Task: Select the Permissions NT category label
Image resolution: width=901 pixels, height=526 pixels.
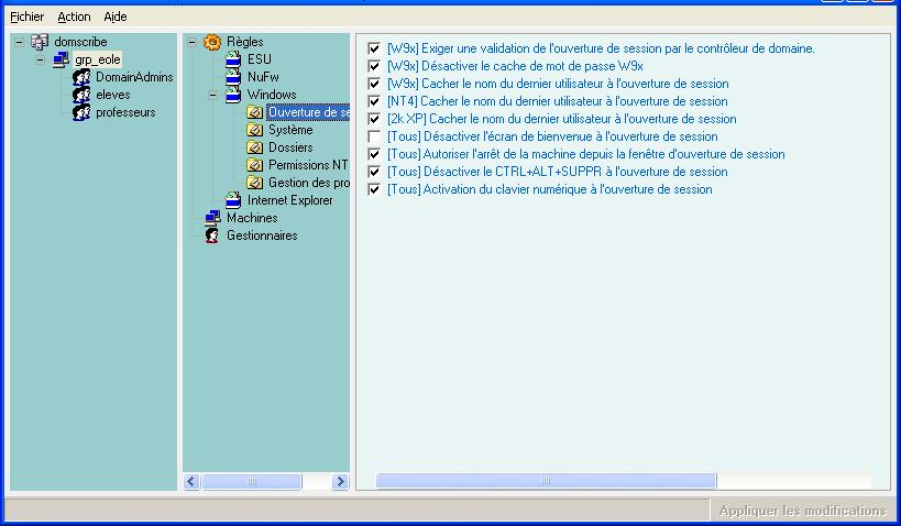Action: coord(309,165)
